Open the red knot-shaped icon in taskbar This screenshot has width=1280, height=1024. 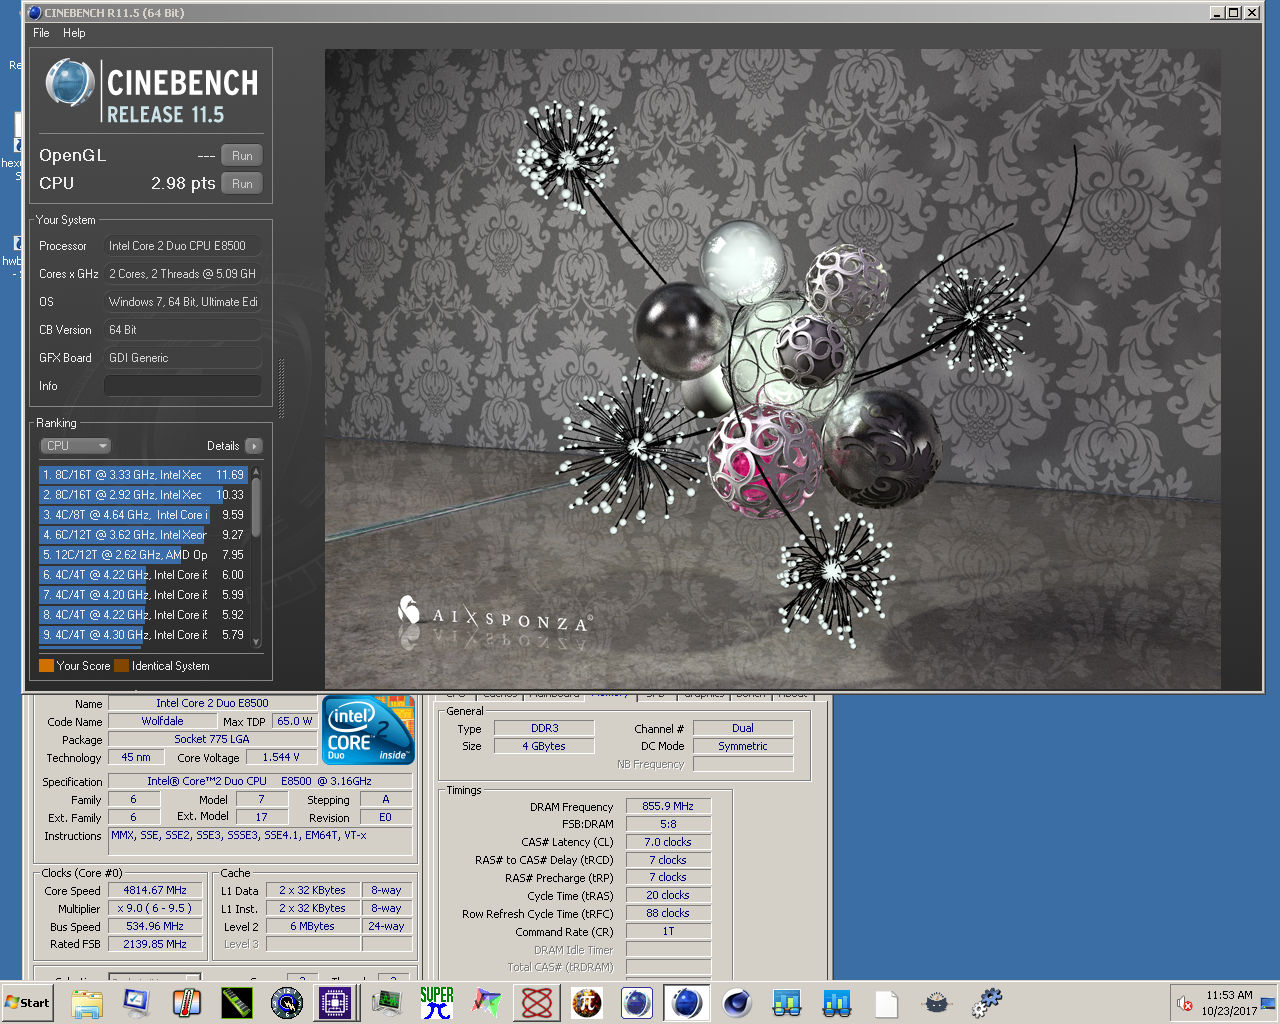click(x=537, y=1003)
